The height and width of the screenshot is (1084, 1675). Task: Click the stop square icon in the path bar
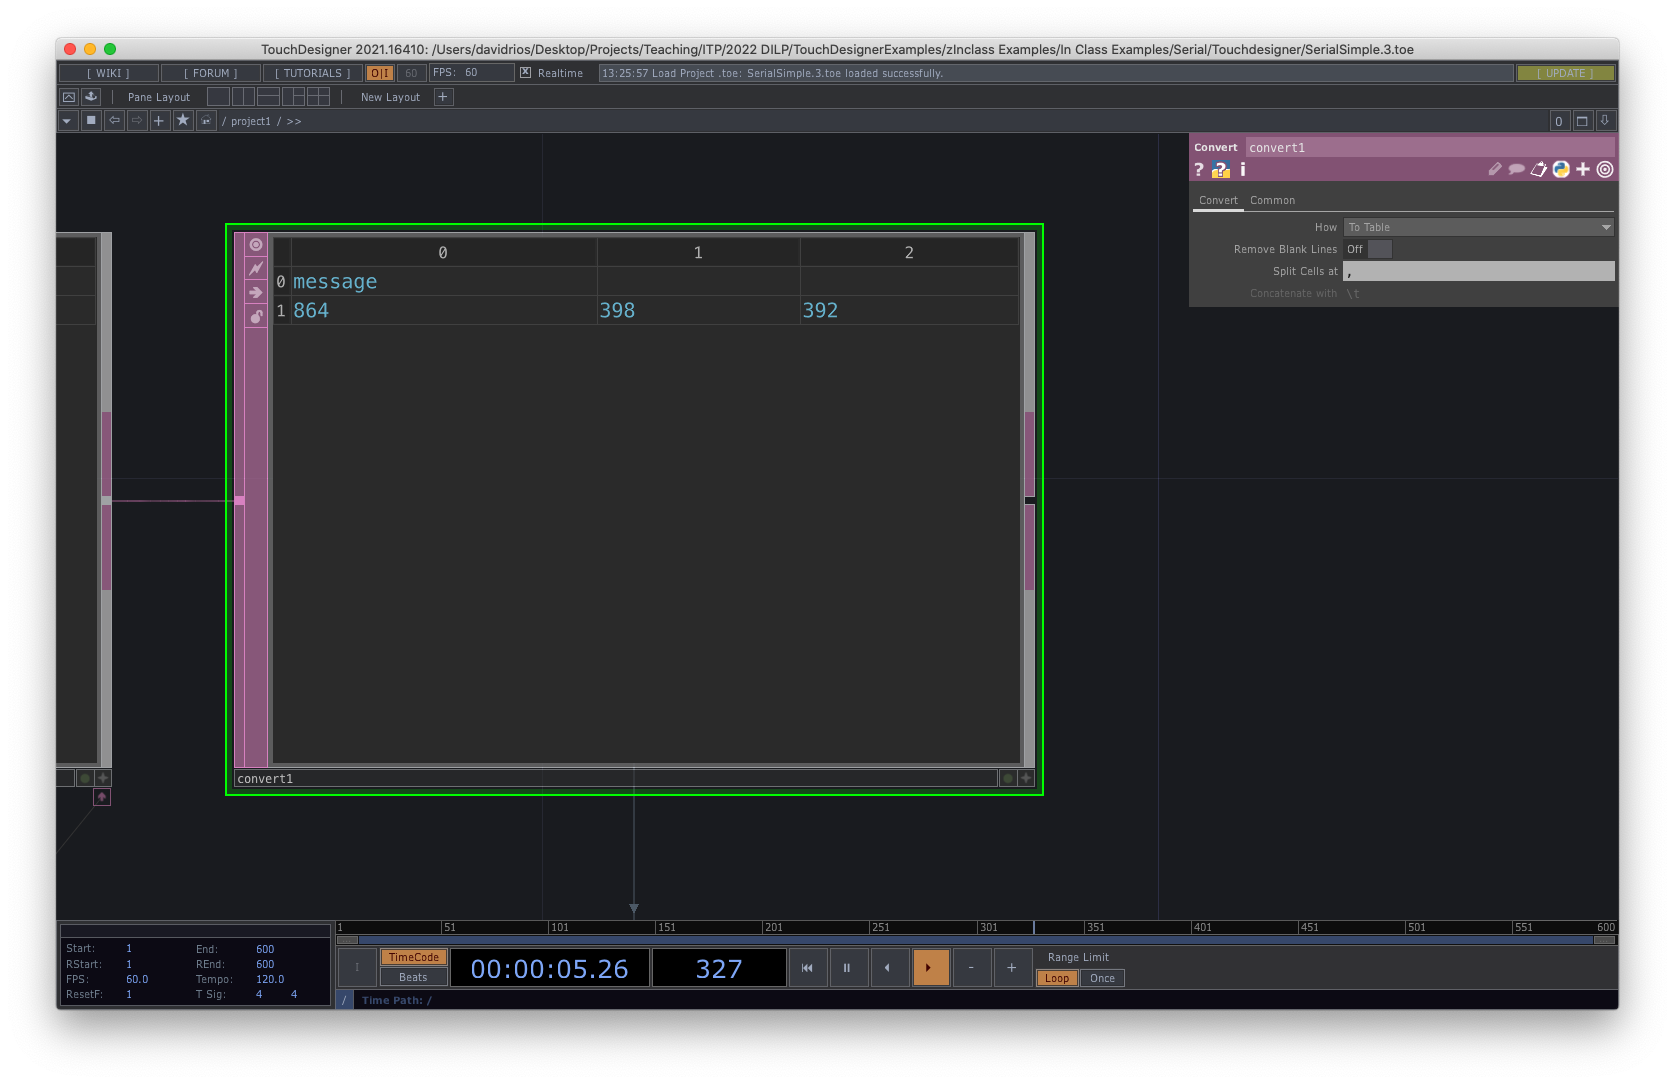91,121
